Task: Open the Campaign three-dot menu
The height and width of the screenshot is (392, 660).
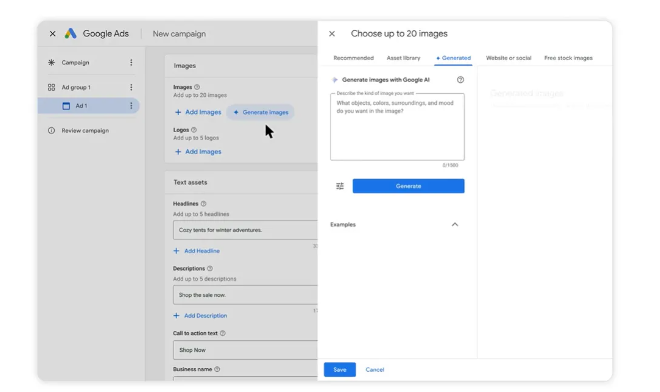Action: tap(131, 62)
